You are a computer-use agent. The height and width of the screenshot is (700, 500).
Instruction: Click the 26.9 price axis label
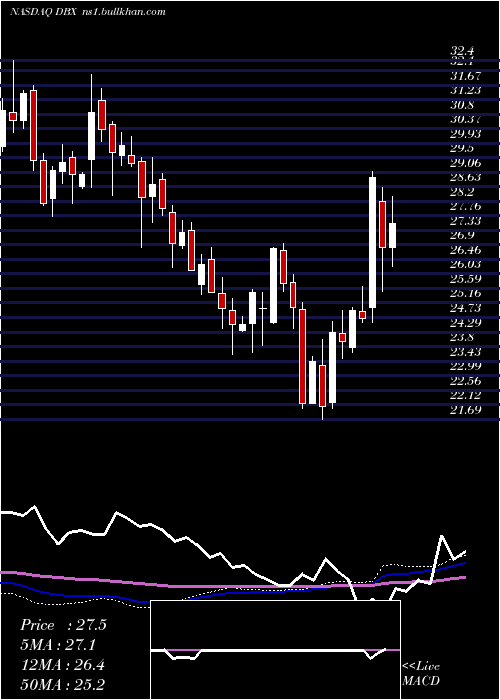[x=462, y=235]
